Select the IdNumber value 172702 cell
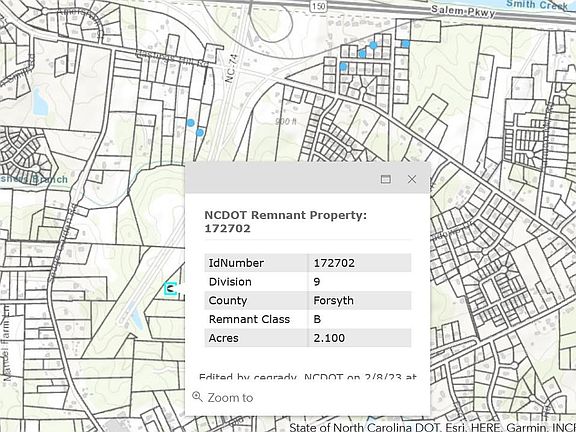The image size is (576, 432). point(360,263)
